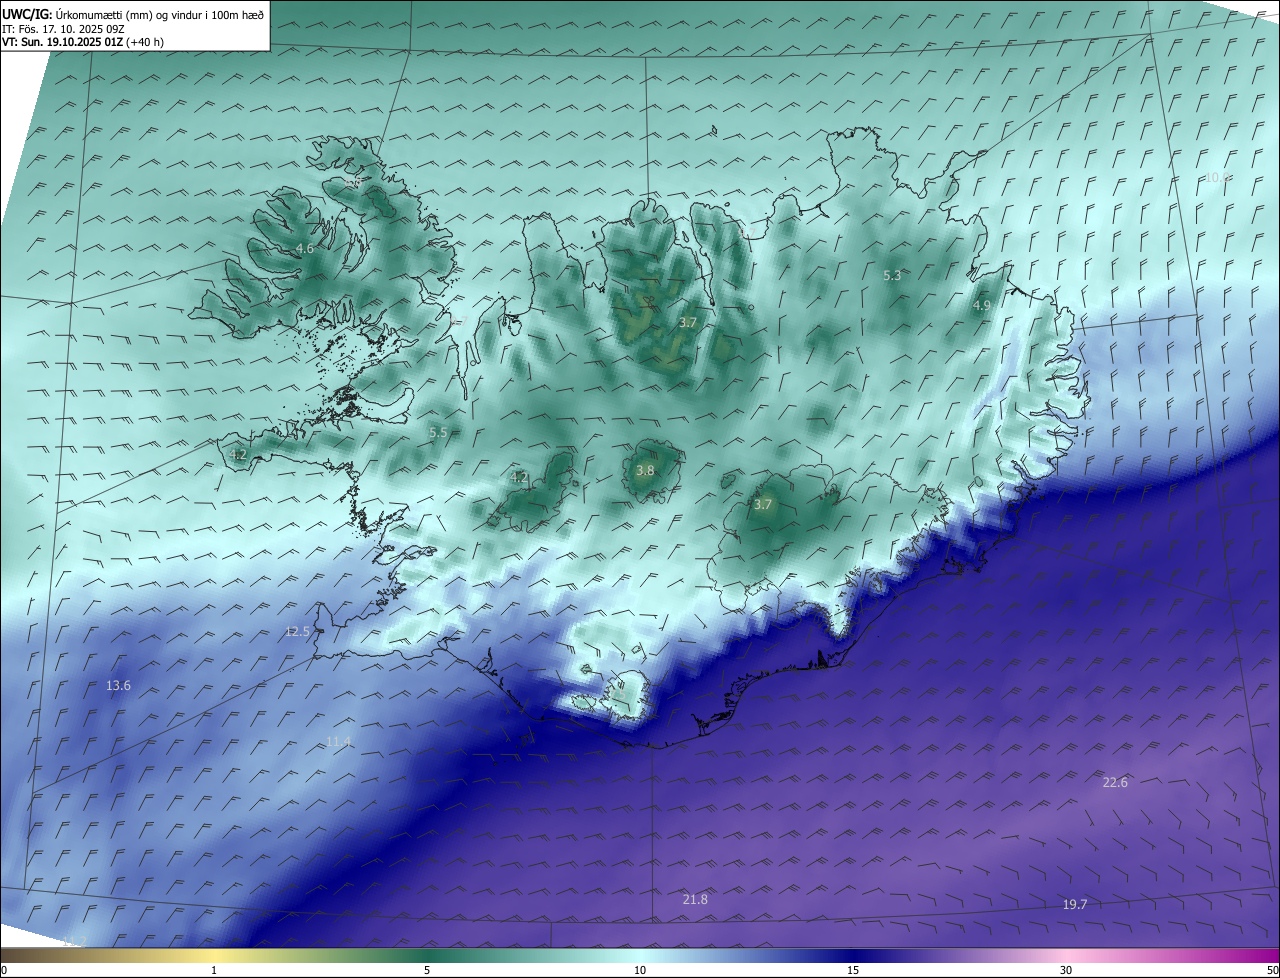Click the 1 tick on the color scale
This screenshot has height=978, width=1280.
(214, 970)
